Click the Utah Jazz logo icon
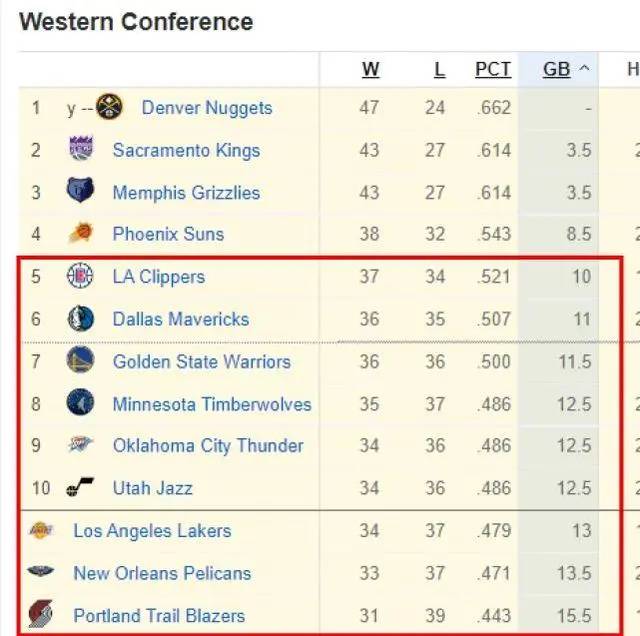 coord(81,488)
